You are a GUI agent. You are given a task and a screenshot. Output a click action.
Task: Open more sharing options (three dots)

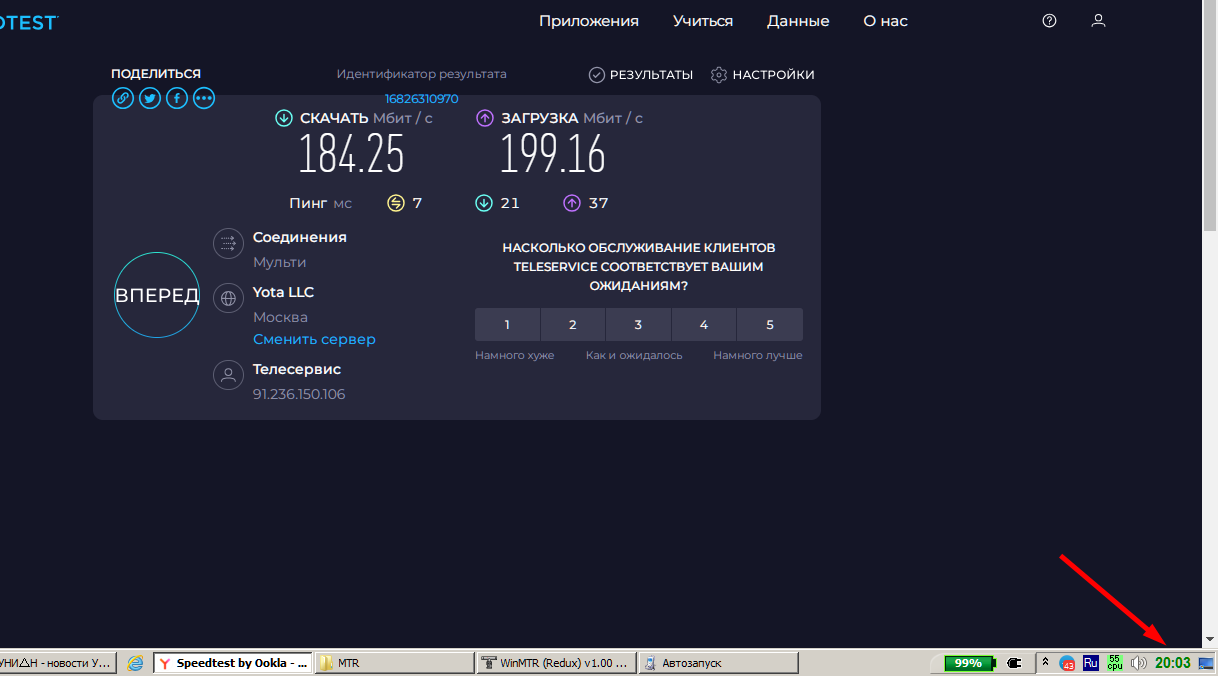pos(204,98)
